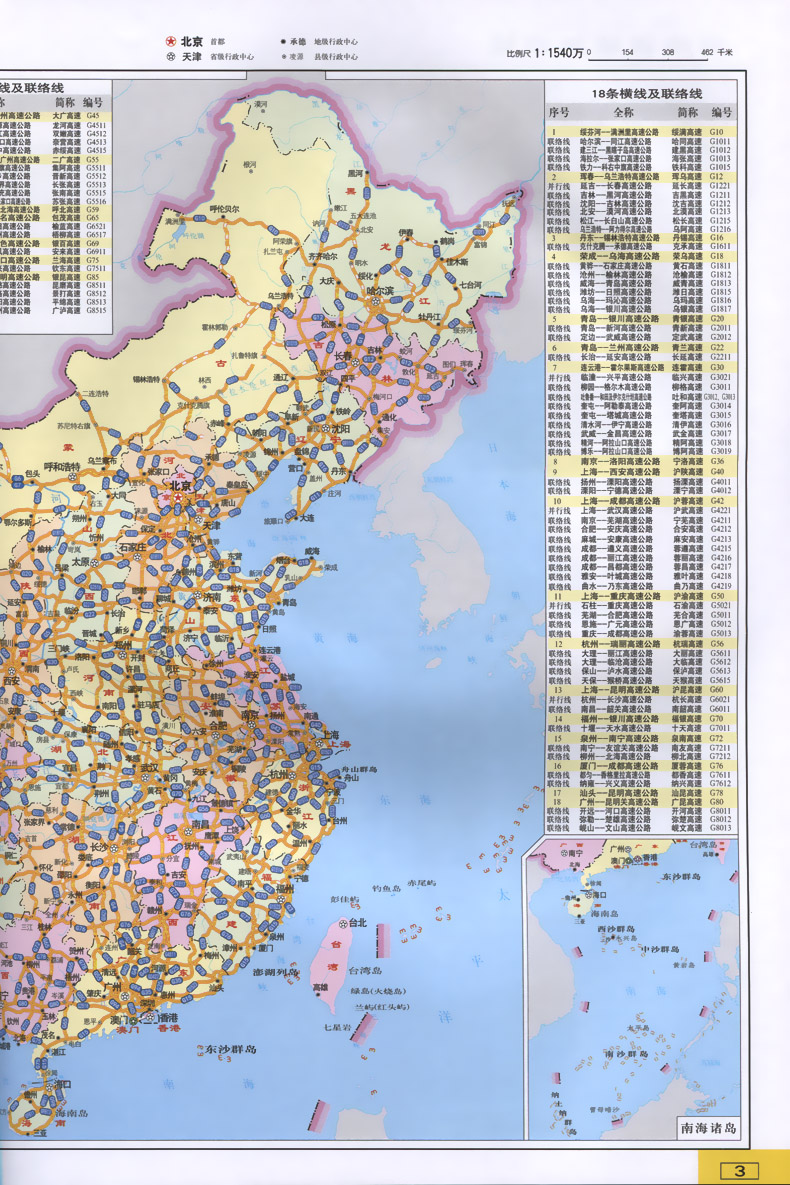Click the 海口 city label on Hainan
The width and height of the screenshot is (790, 1185).
(62, 1083)
